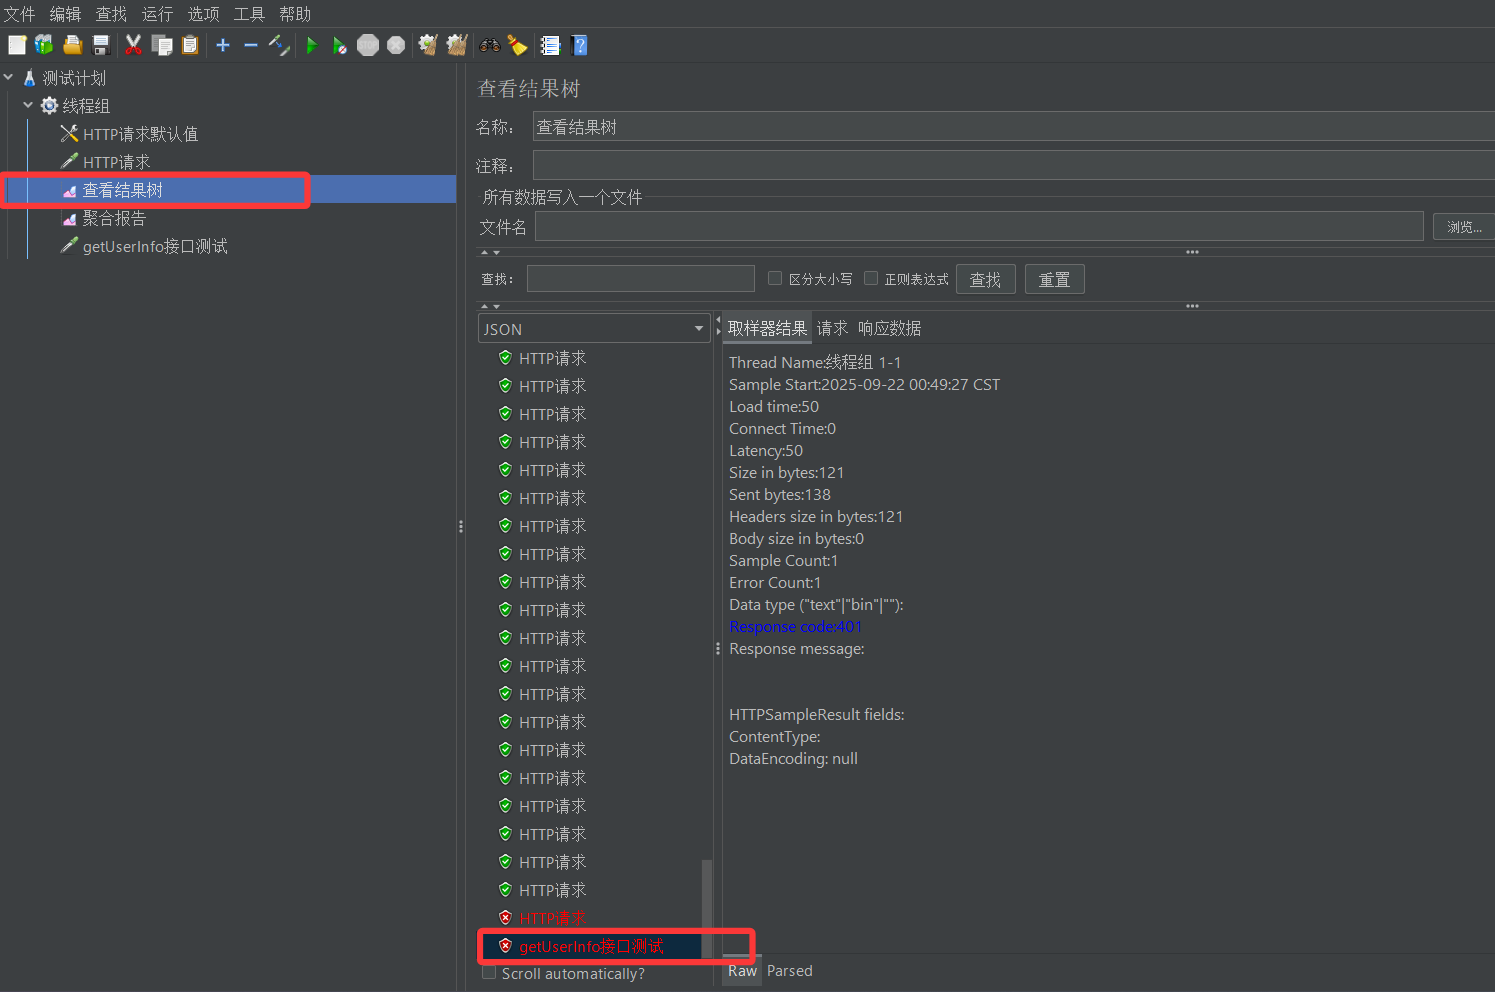Collapse the 测试计划 tree node arrow

[x=9, y=77]
